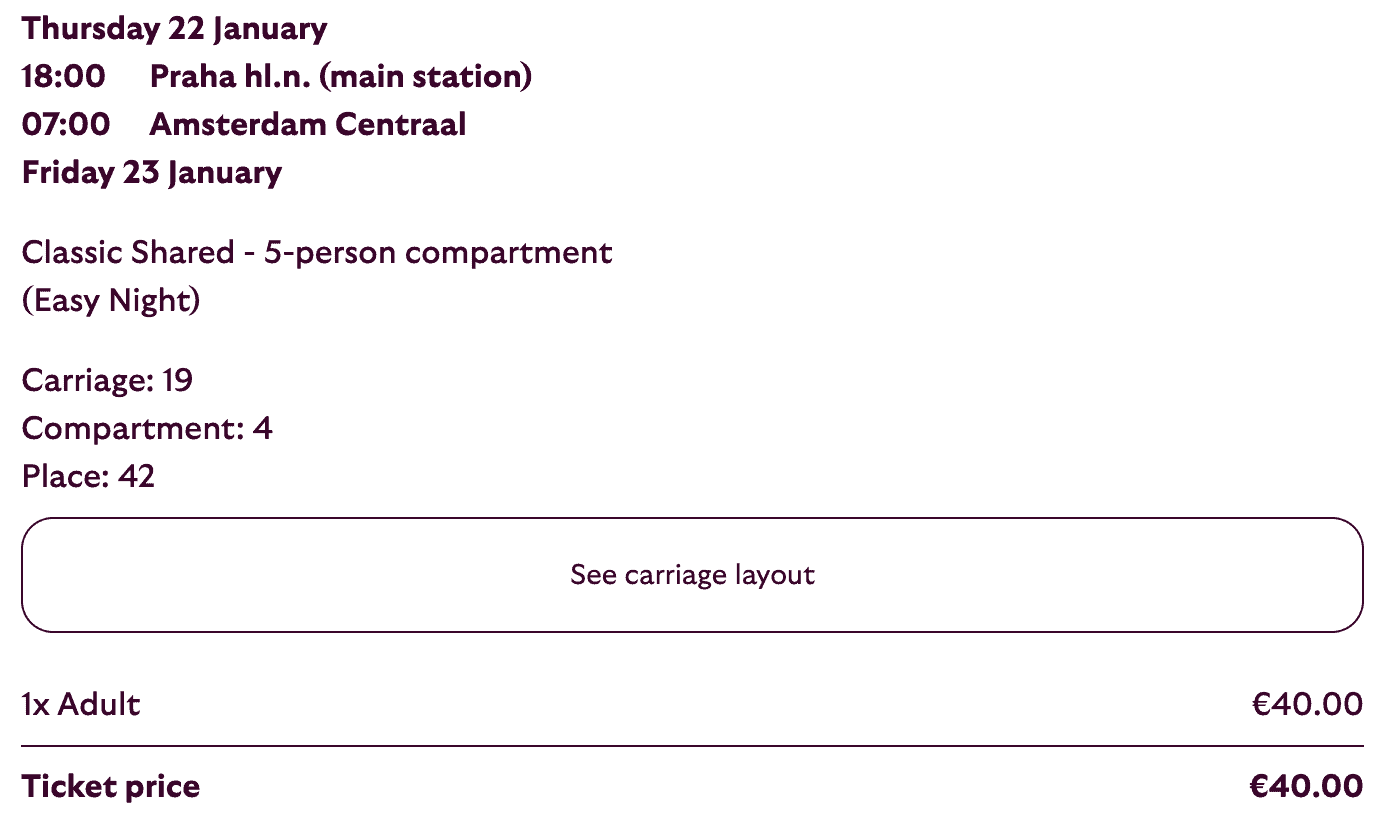Click the €40.00 price beside 1x Adult
The width and height of the screenshot is (1386, 828).
(x=1307, y=704)
